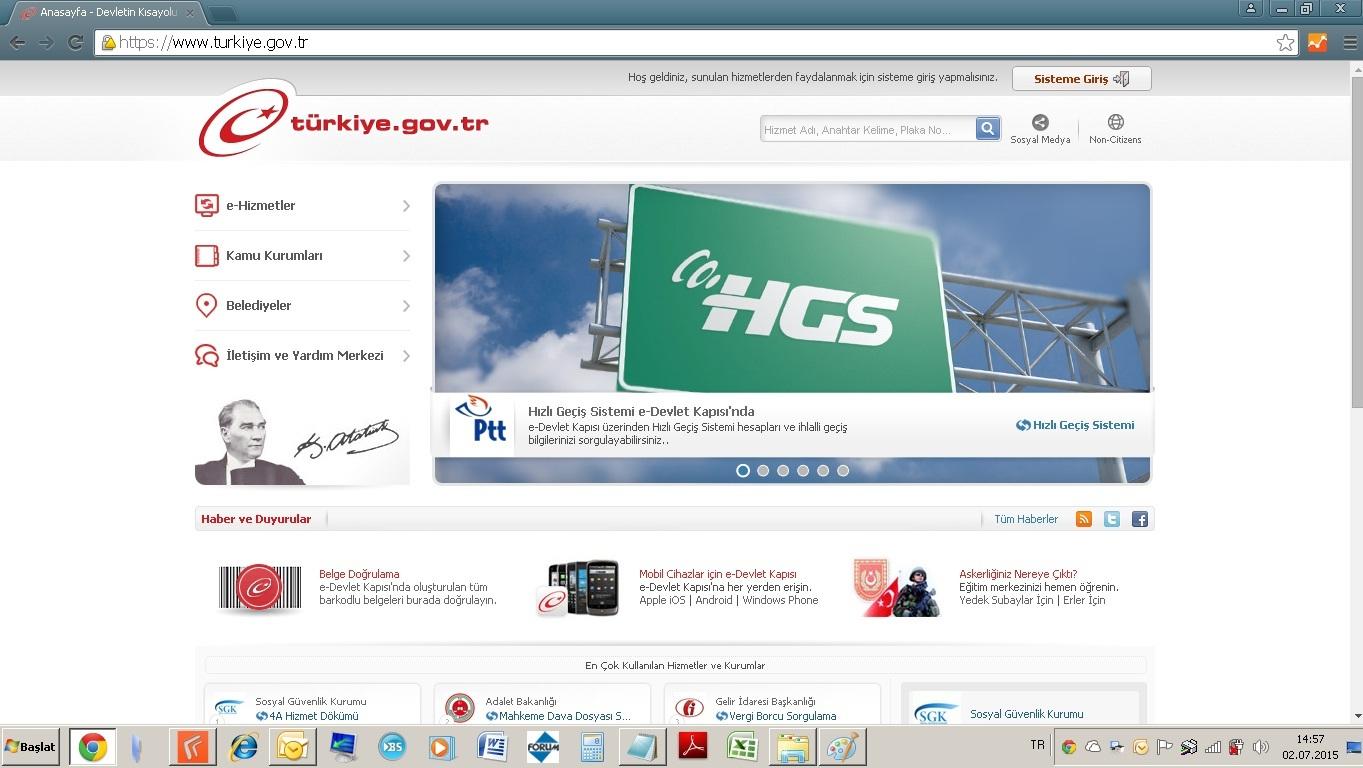
Task: Click the Hizmet Adı search field
Action: (866, 130)
